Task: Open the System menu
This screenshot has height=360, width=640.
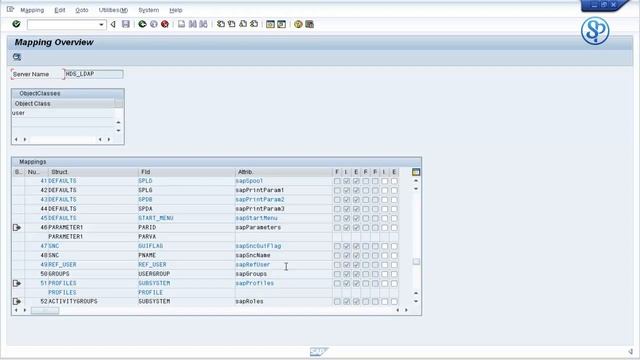Action: [149, 10]
